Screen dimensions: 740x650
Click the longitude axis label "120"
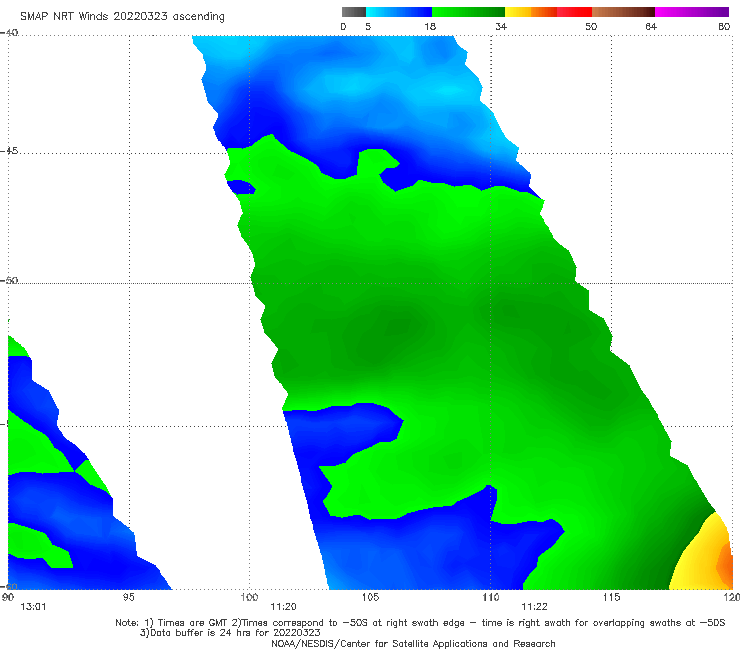(x=732, y=598)
